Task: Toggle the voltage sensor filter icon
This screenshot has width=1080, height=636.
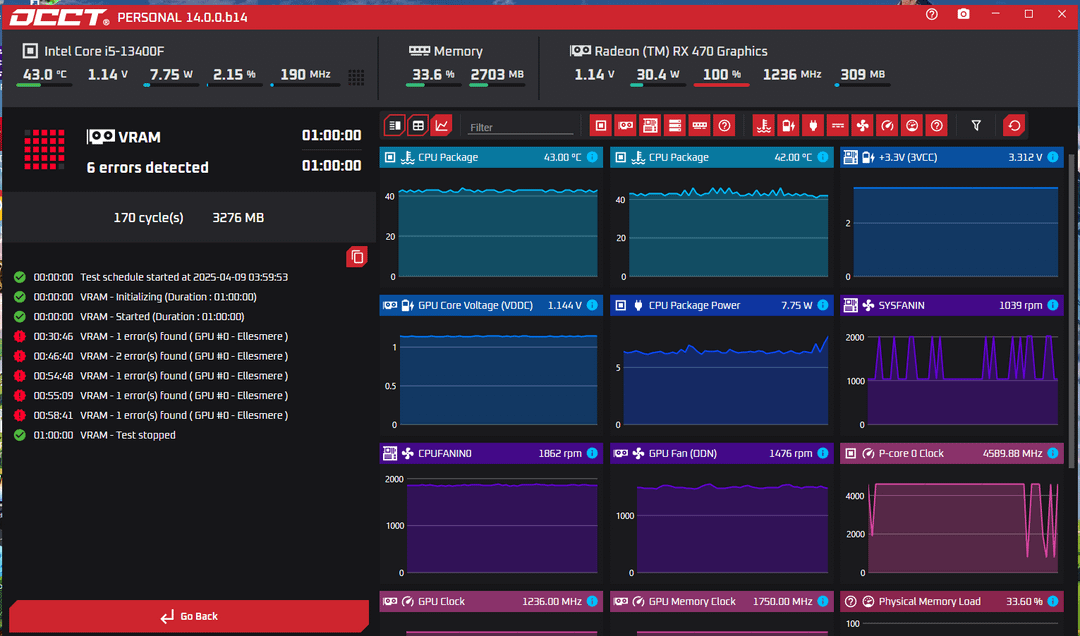Action: [x=788, y=125]
